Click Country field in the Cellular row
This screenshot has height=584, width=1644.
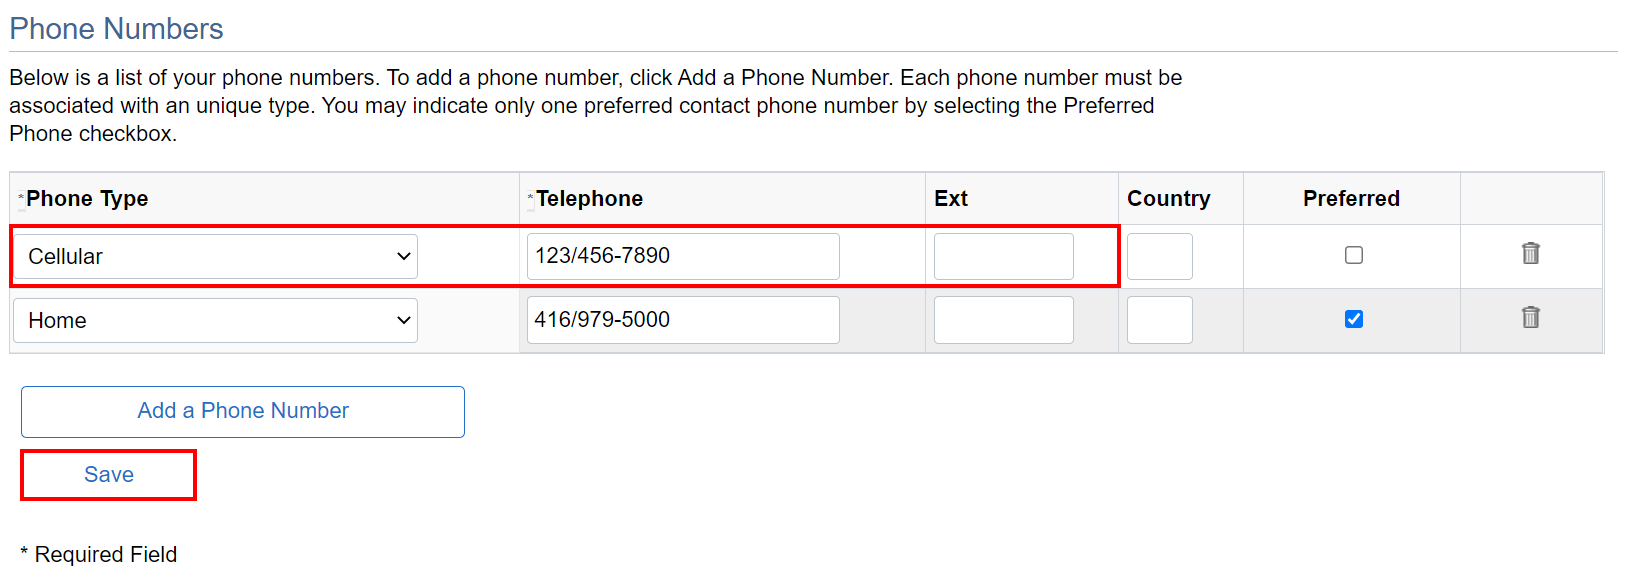(1159, 256)
